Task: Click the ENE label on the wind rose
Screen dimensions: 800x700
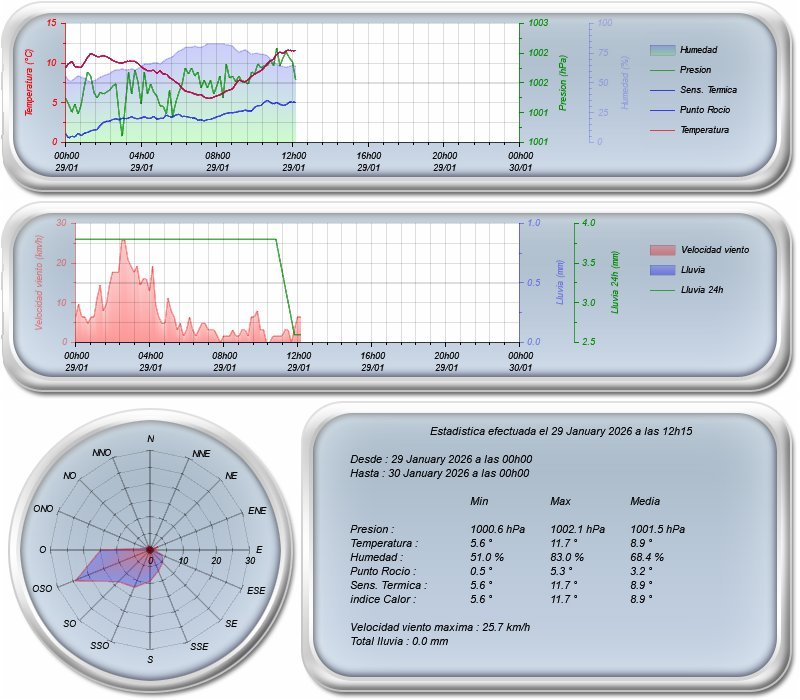Action: 257,511
